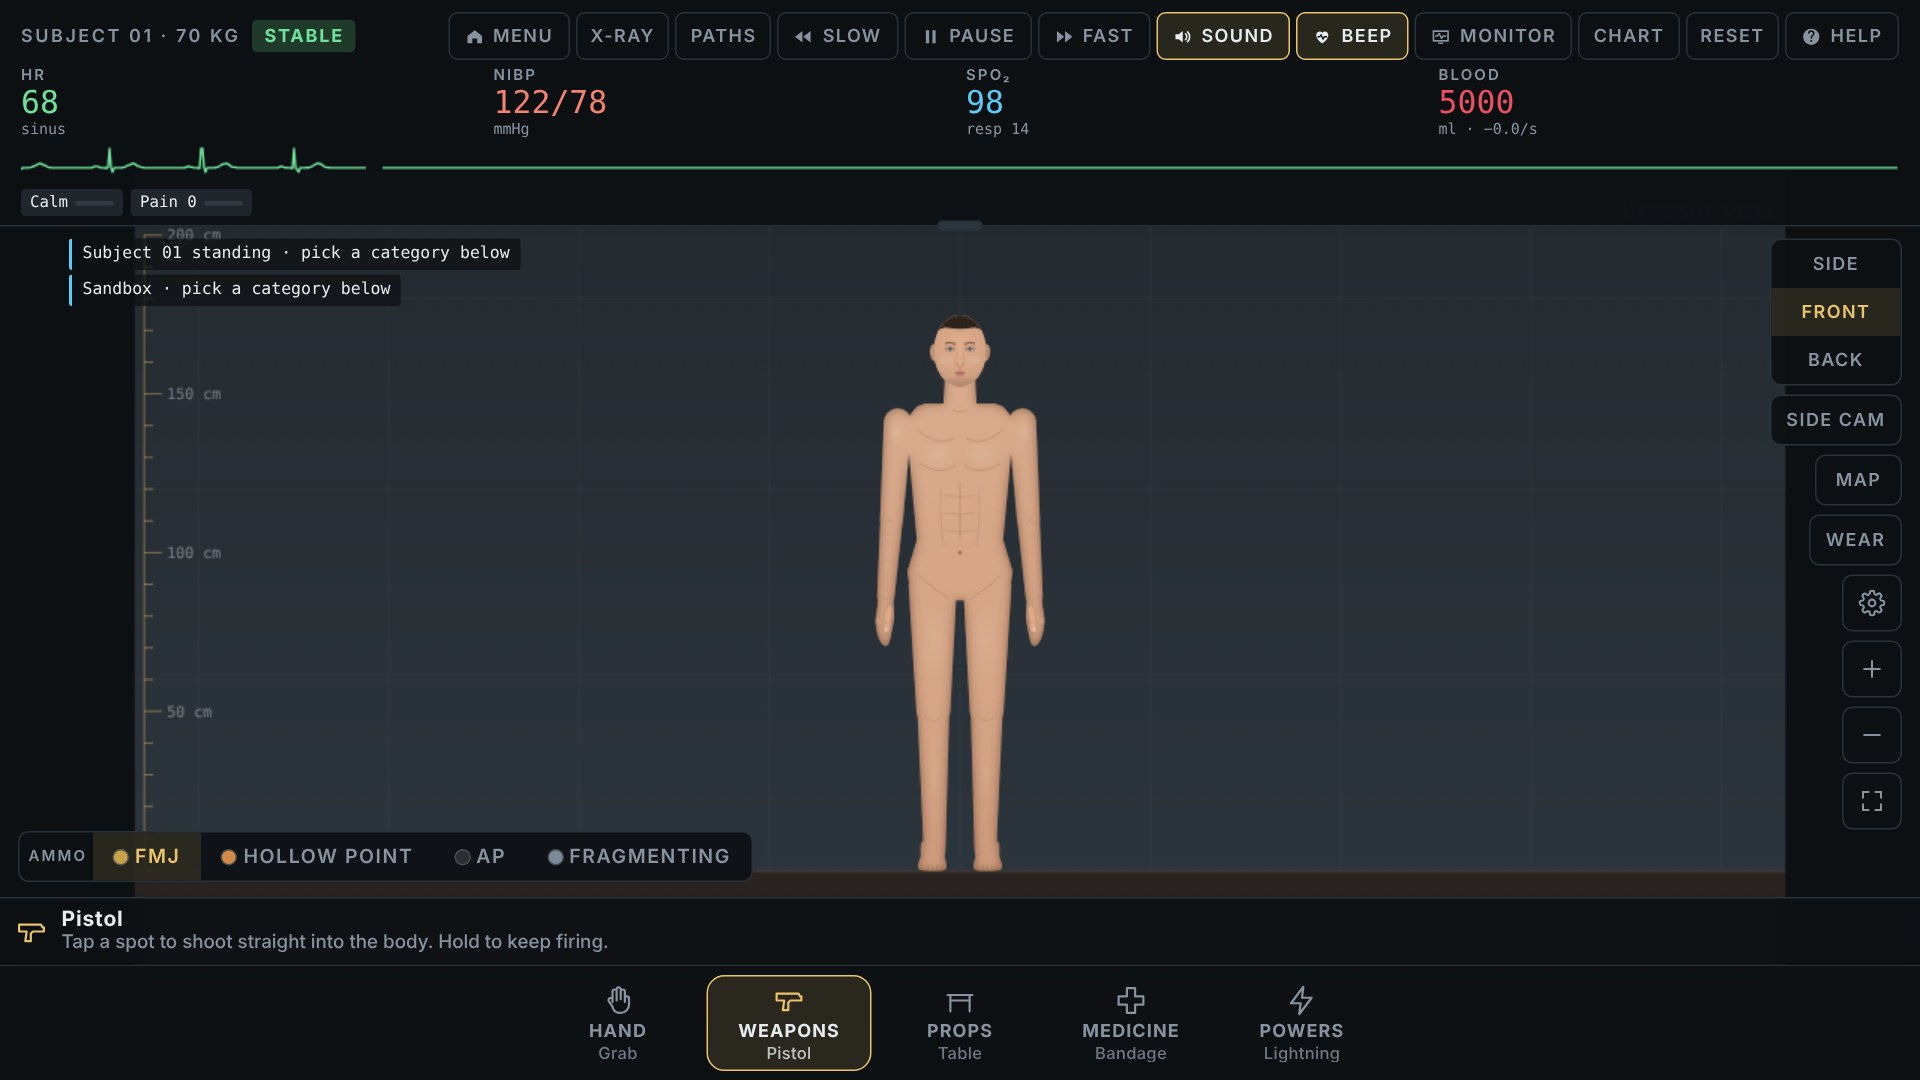Open the Side Cam view

pyautogui.click(x=1835, y=420)
